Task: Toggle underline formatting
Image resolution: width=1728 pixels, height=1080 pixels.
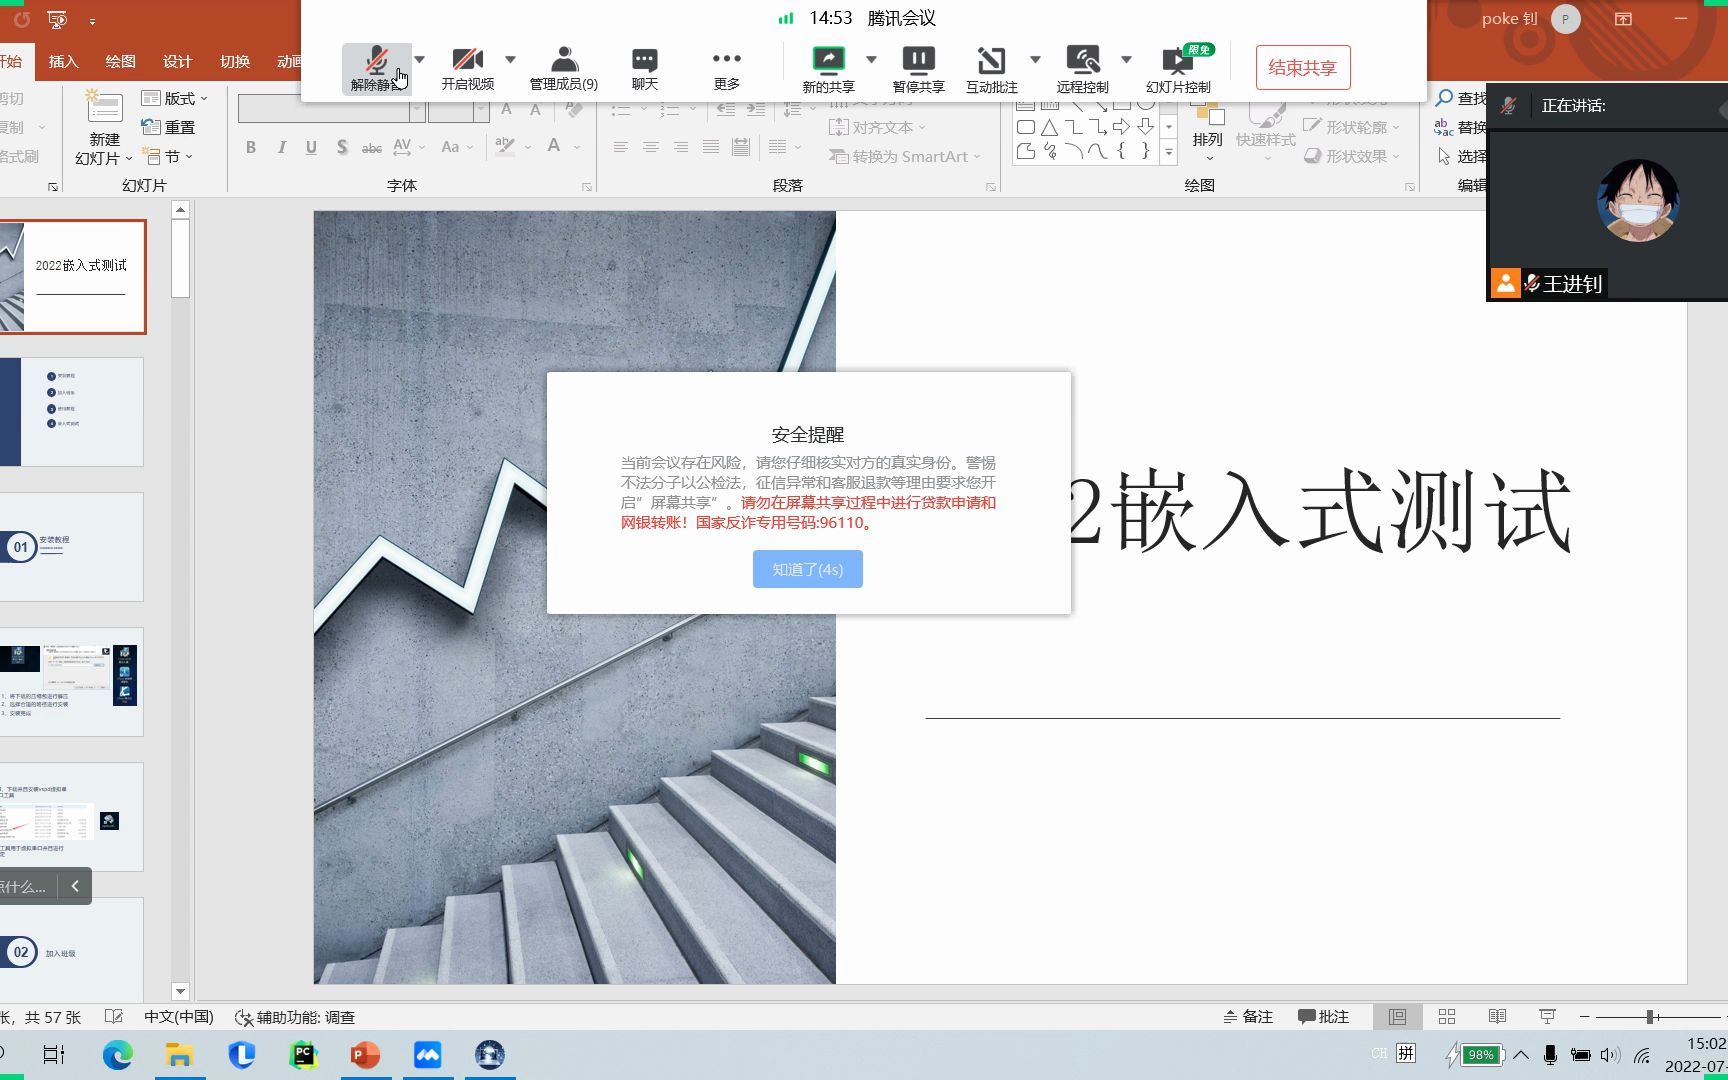Action: click(x=312, y=147)
